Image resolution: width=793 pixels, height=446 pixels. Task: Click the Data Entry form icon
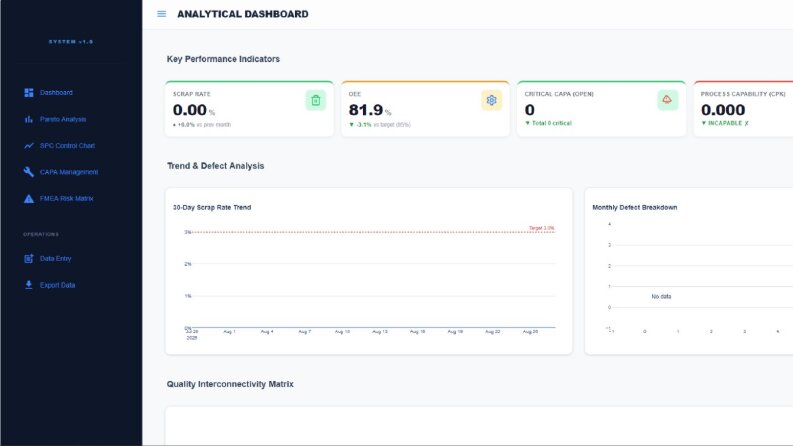point(29,258)
